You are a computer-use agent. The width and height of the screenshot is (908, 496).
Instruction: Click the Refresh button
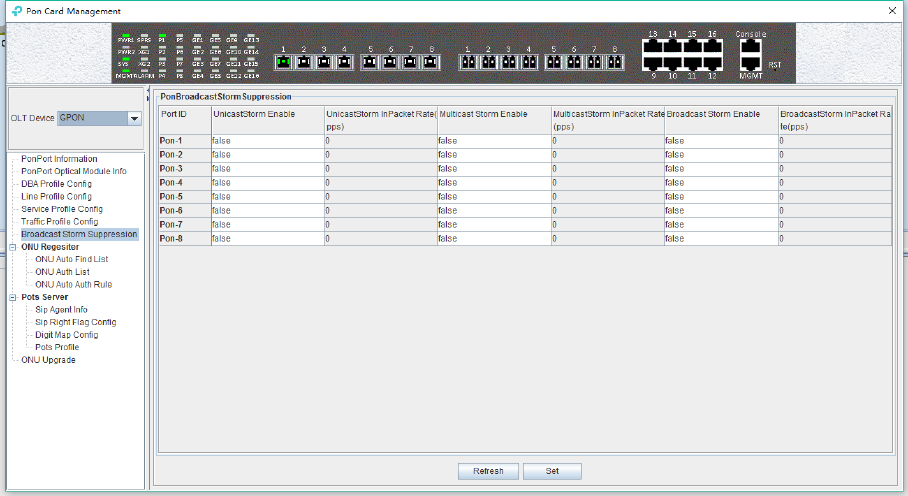click(x=488, y=471)
